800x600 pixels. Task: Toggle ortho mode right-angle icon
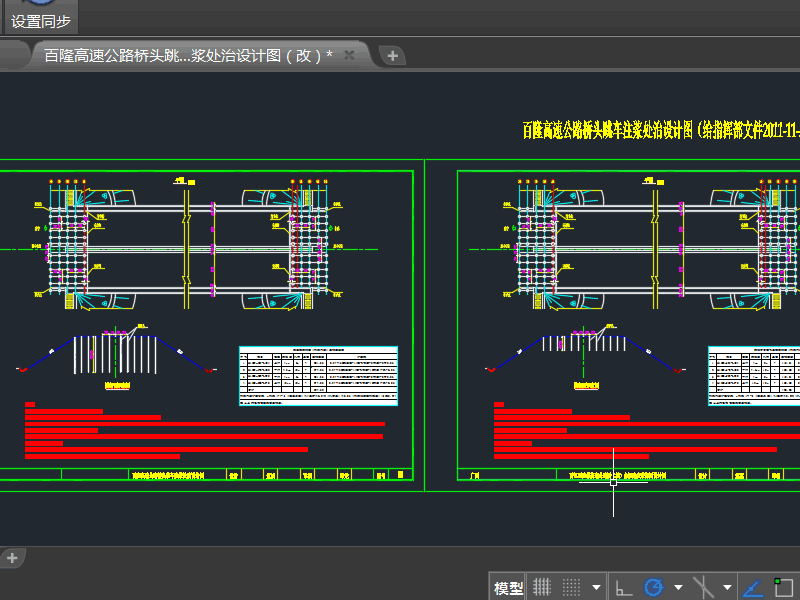623,588
